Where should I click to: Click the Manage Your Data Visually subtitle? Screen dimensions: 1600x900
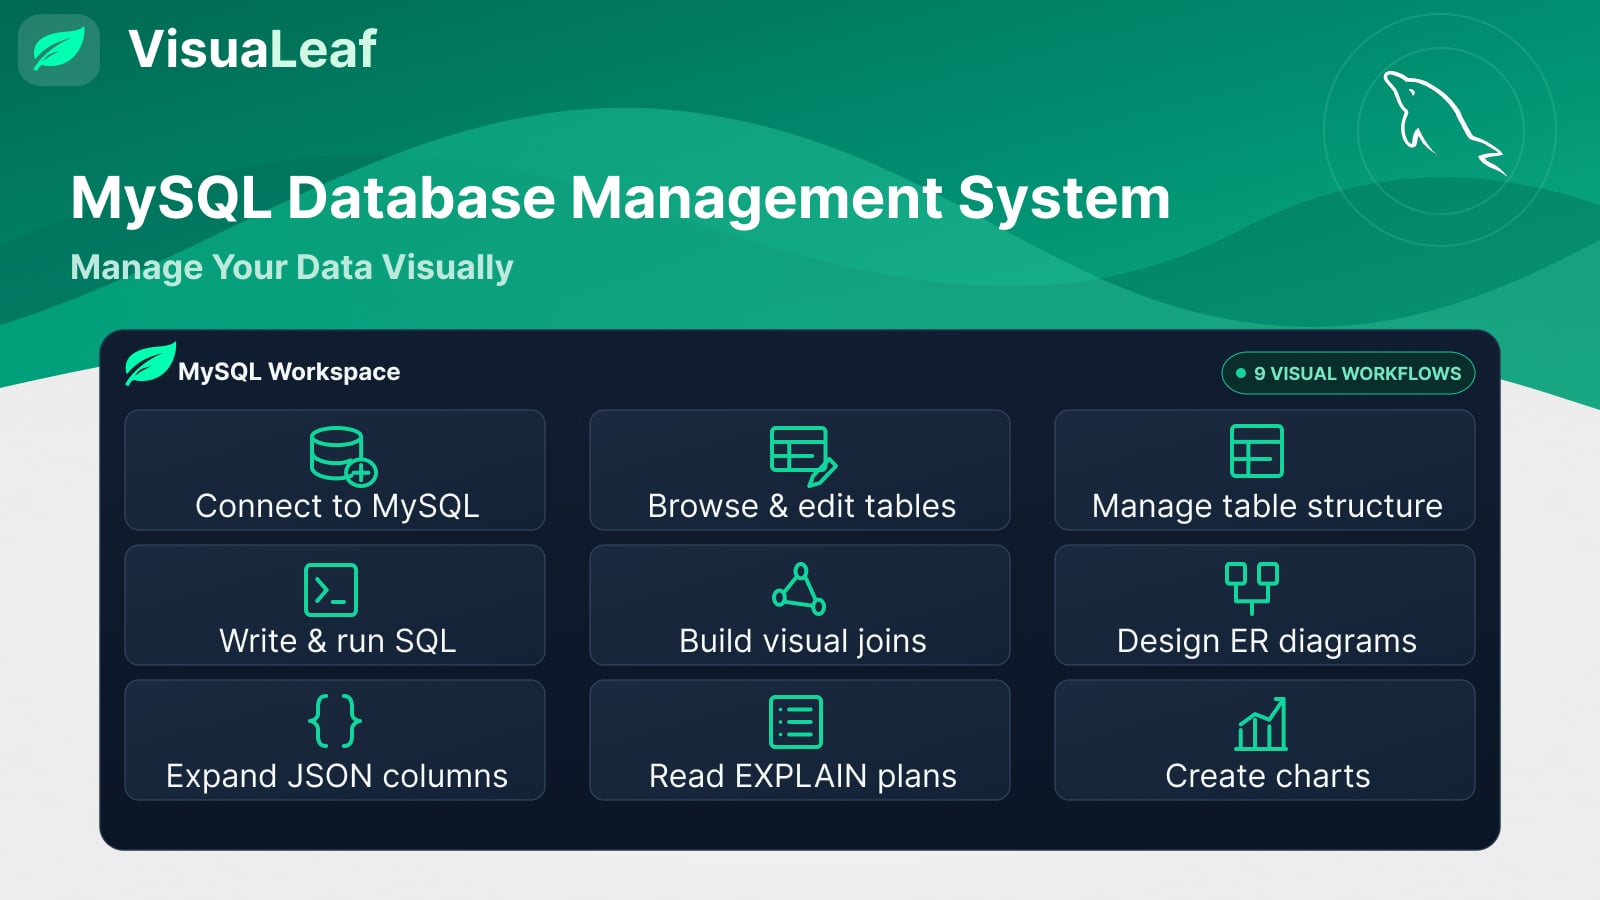click(x=292, y=268)
